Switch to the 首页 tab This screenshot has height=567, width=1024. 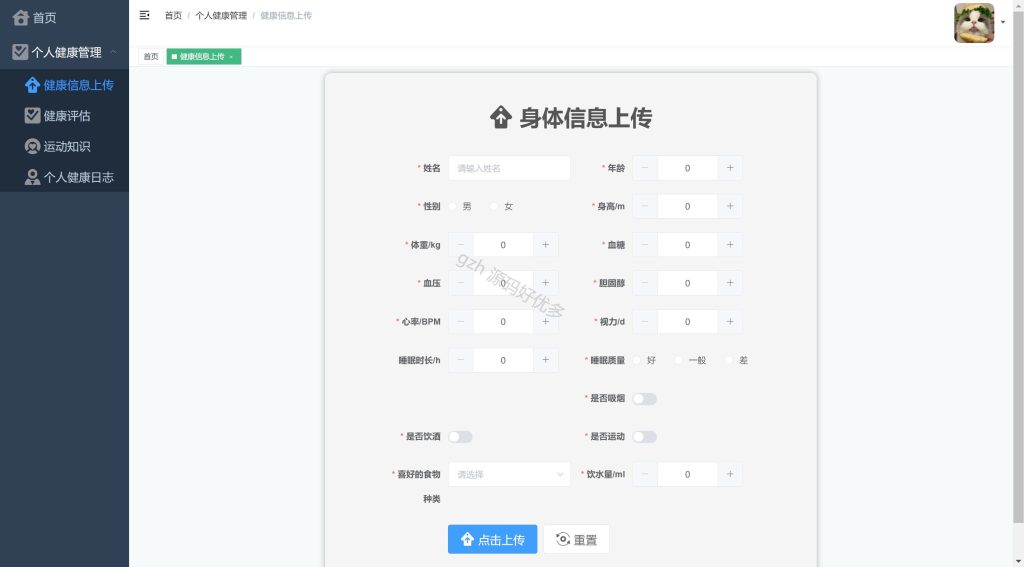(x=151, y=57)
